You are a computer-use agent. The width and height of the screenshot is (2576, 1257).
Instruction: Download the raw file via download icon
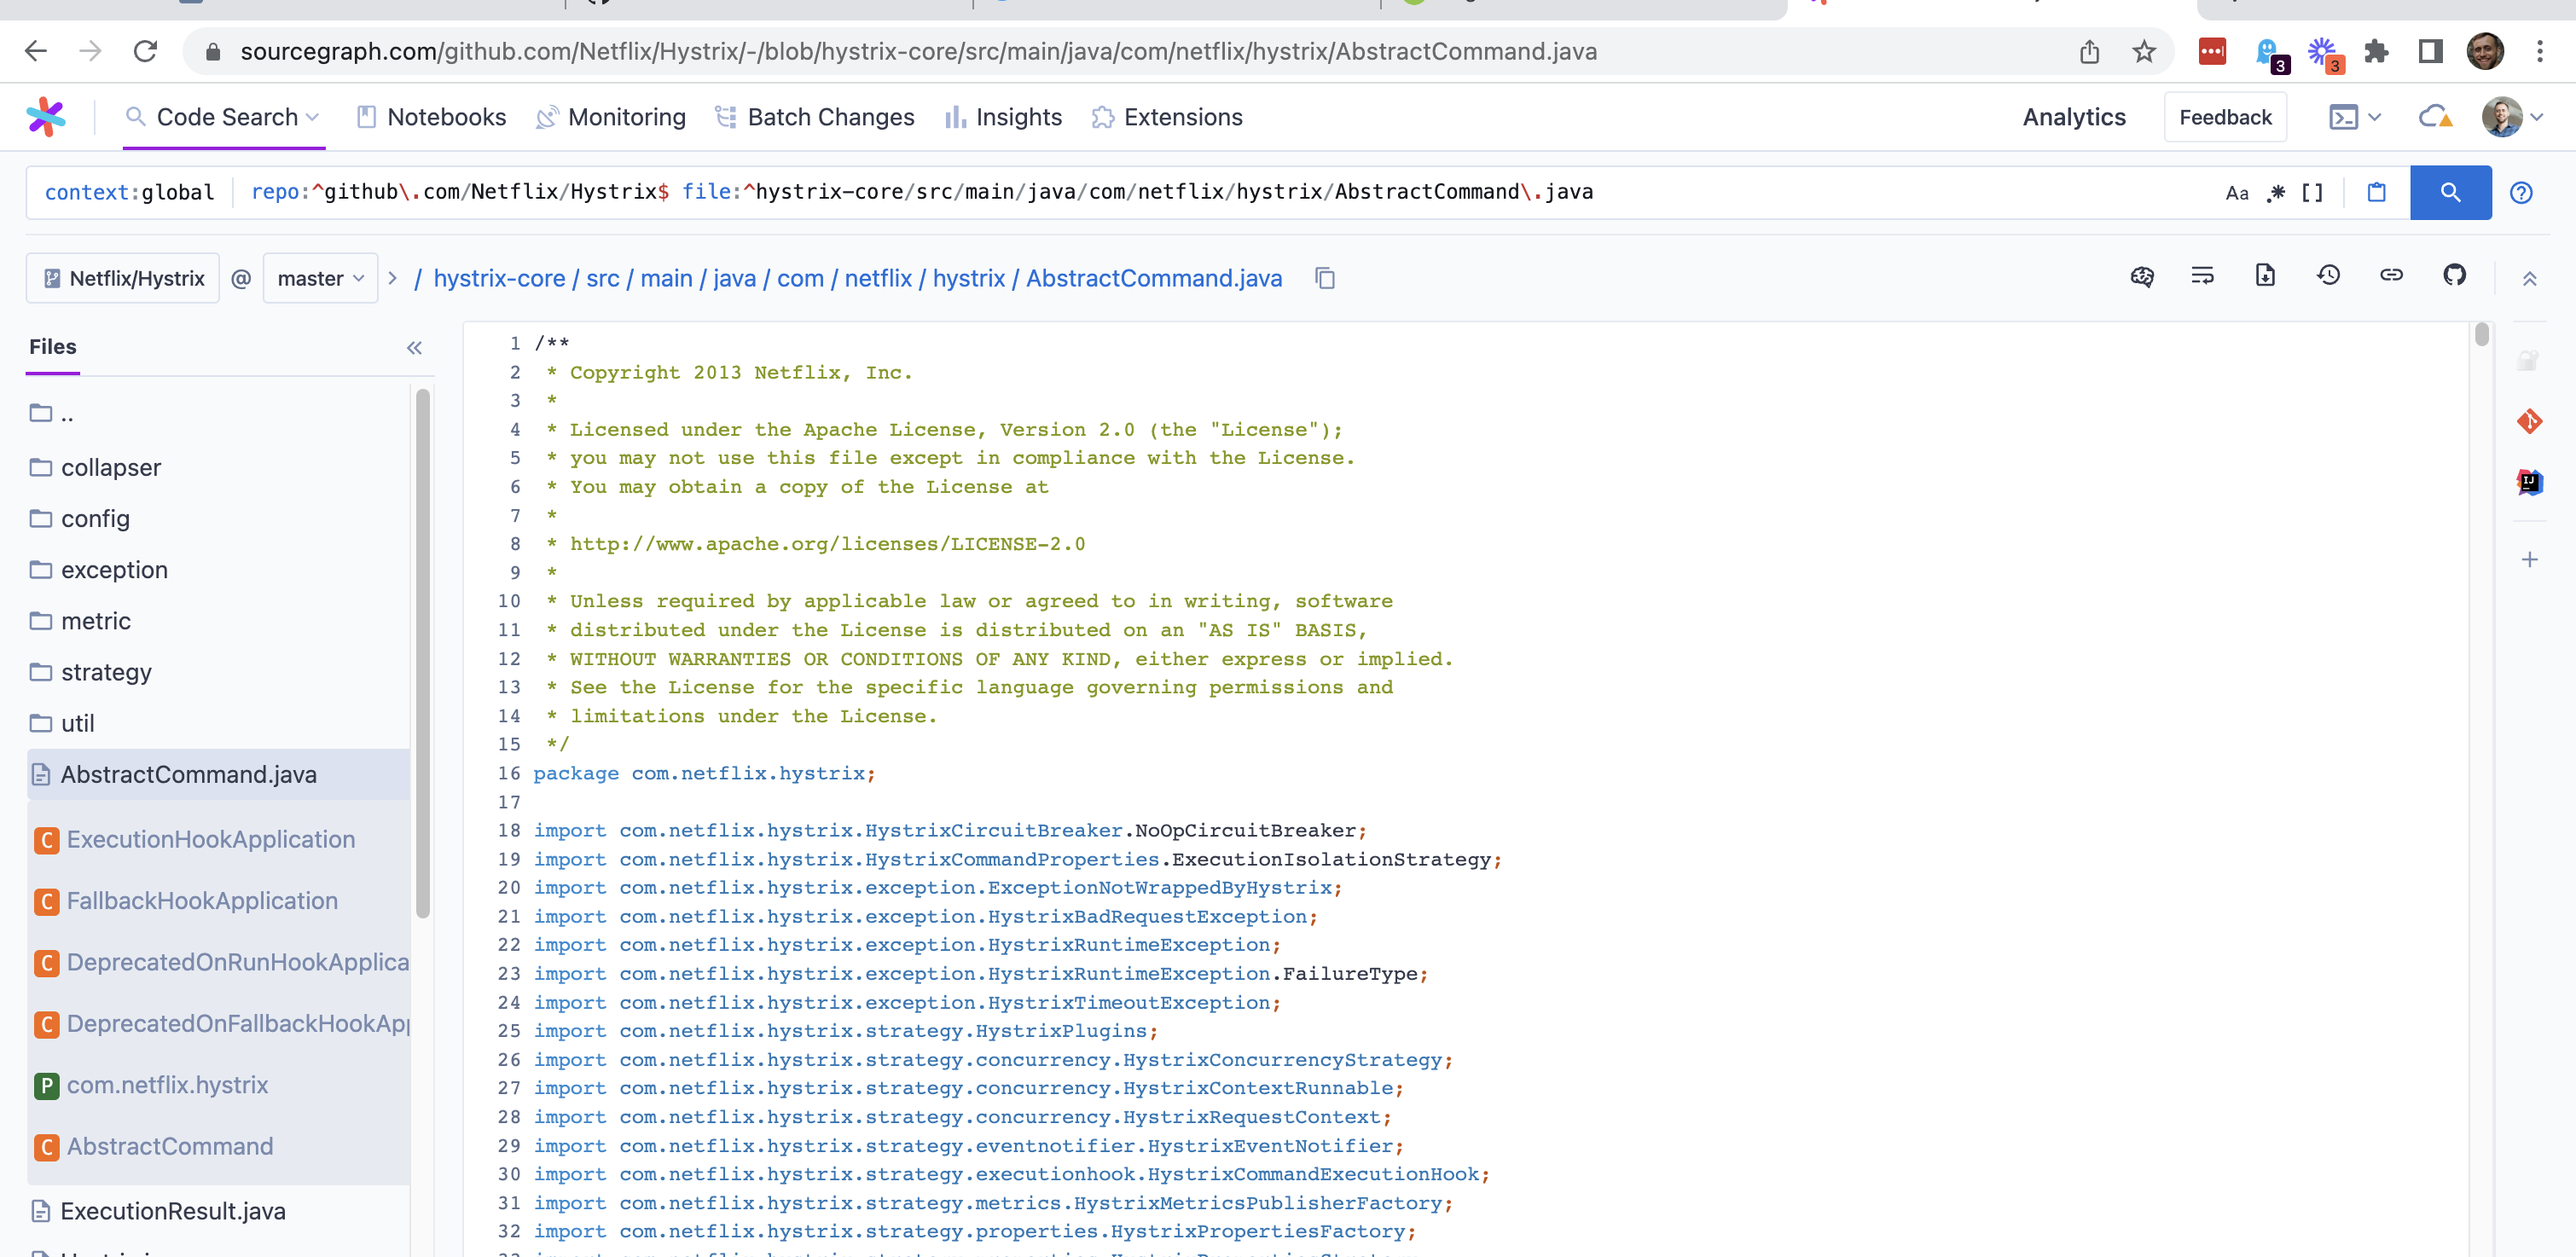click(2265, 276)
